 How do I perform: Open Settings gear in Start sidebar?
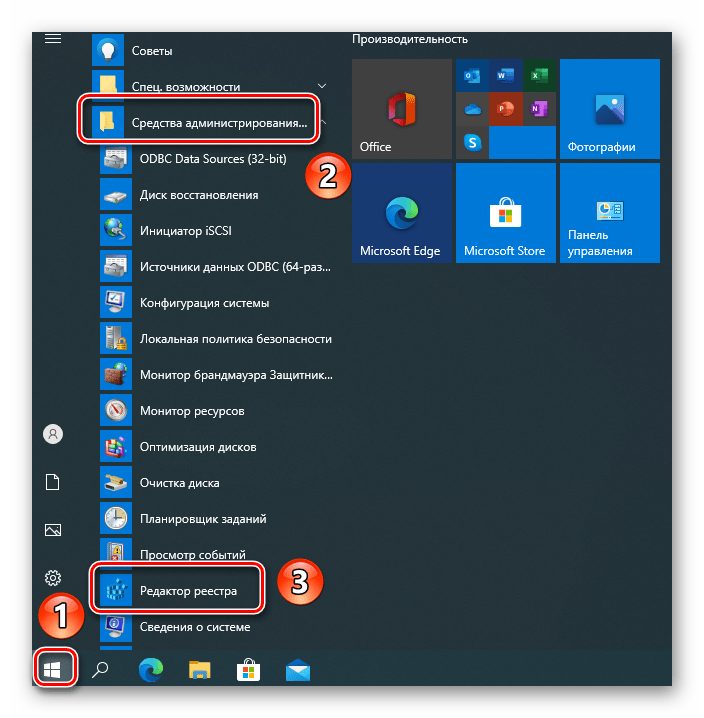[53, 578]
